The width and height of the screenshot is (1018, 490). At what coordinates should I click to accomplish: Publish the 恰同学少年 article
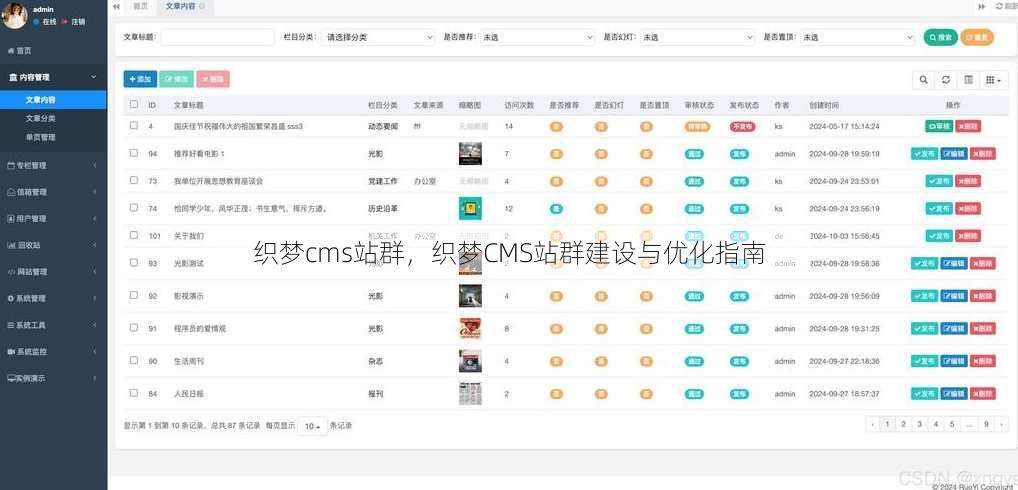tap(939, 208)
